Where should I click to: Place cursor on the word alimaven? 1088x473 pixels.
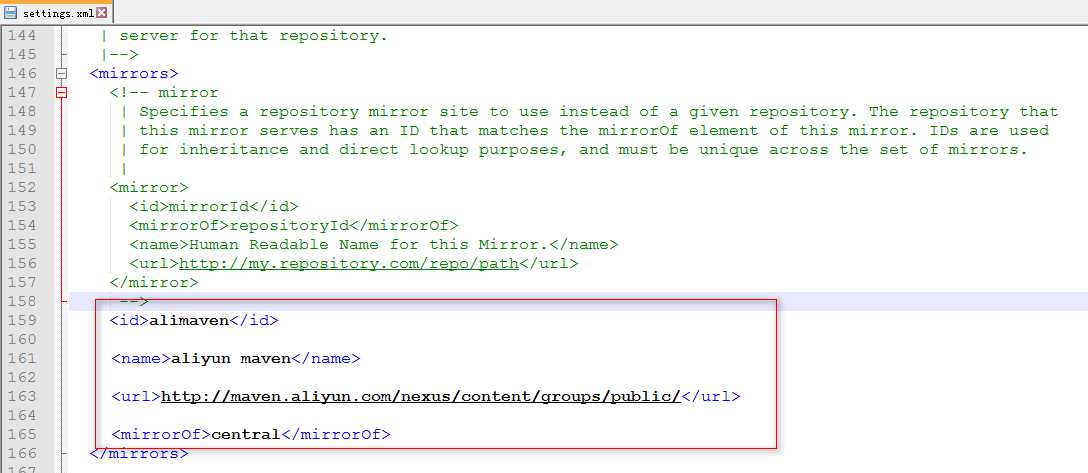189,320
